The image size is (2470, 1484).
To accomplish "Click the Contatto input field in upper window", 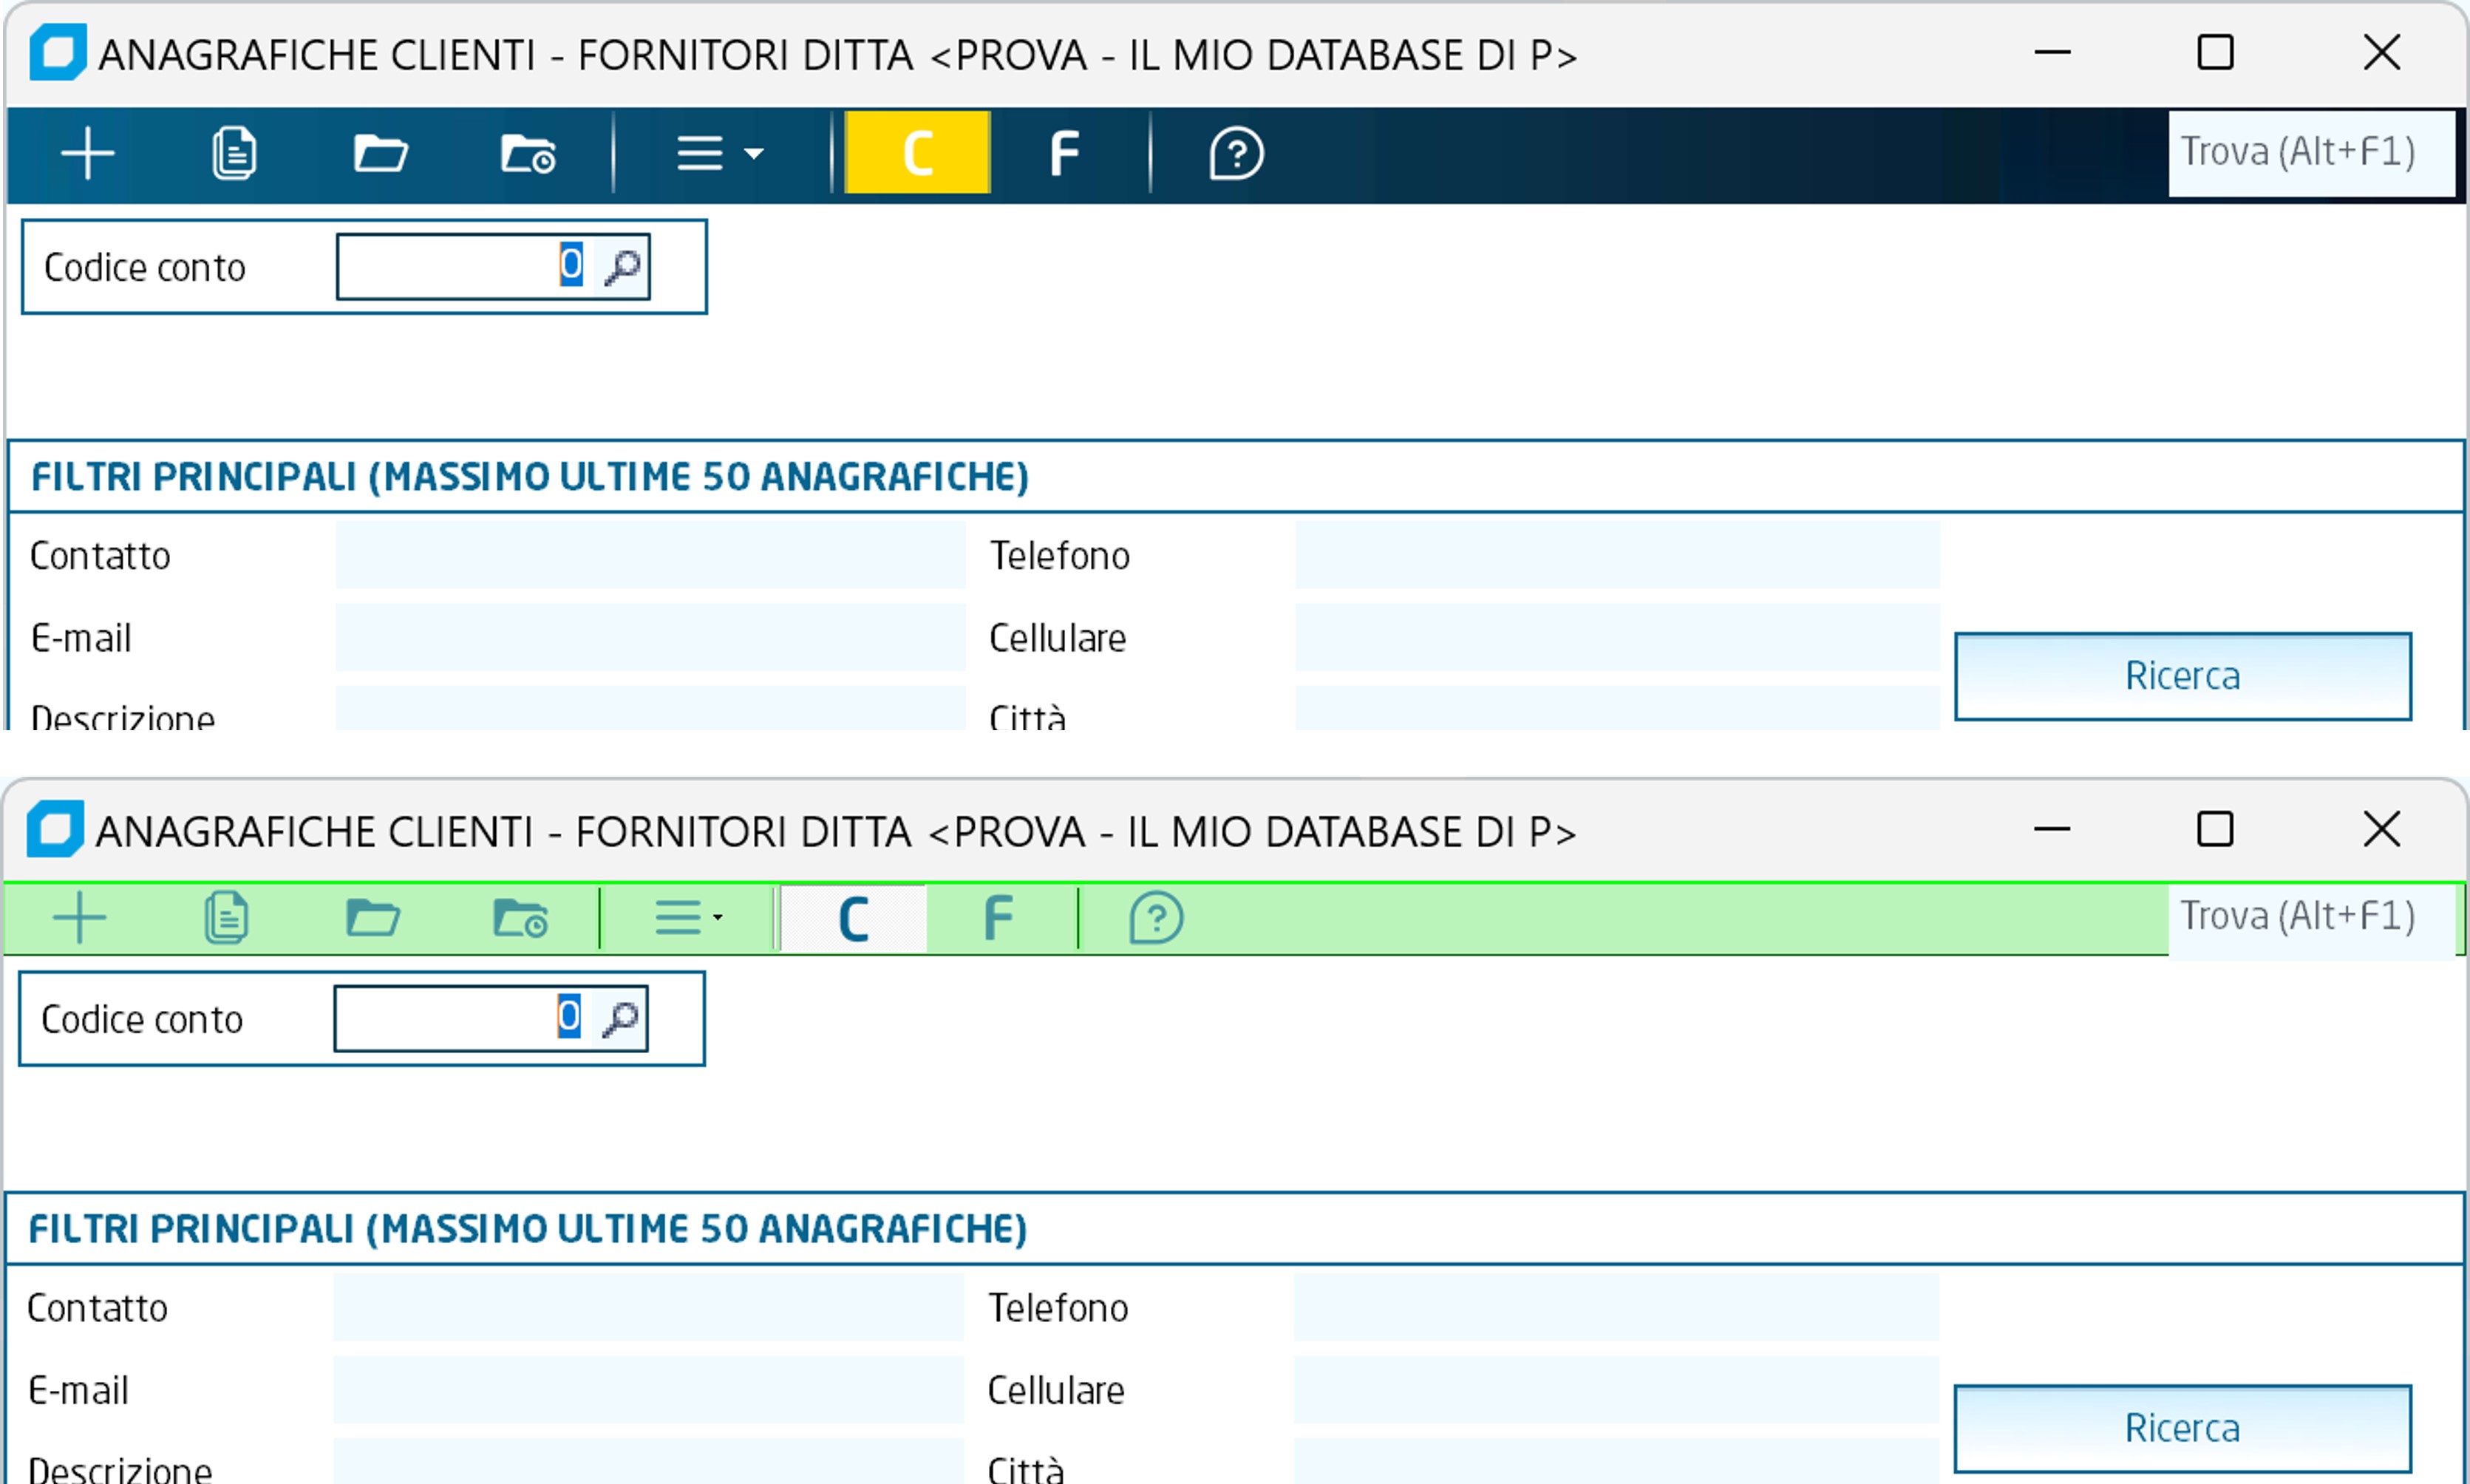I will (x=650, y=555).
